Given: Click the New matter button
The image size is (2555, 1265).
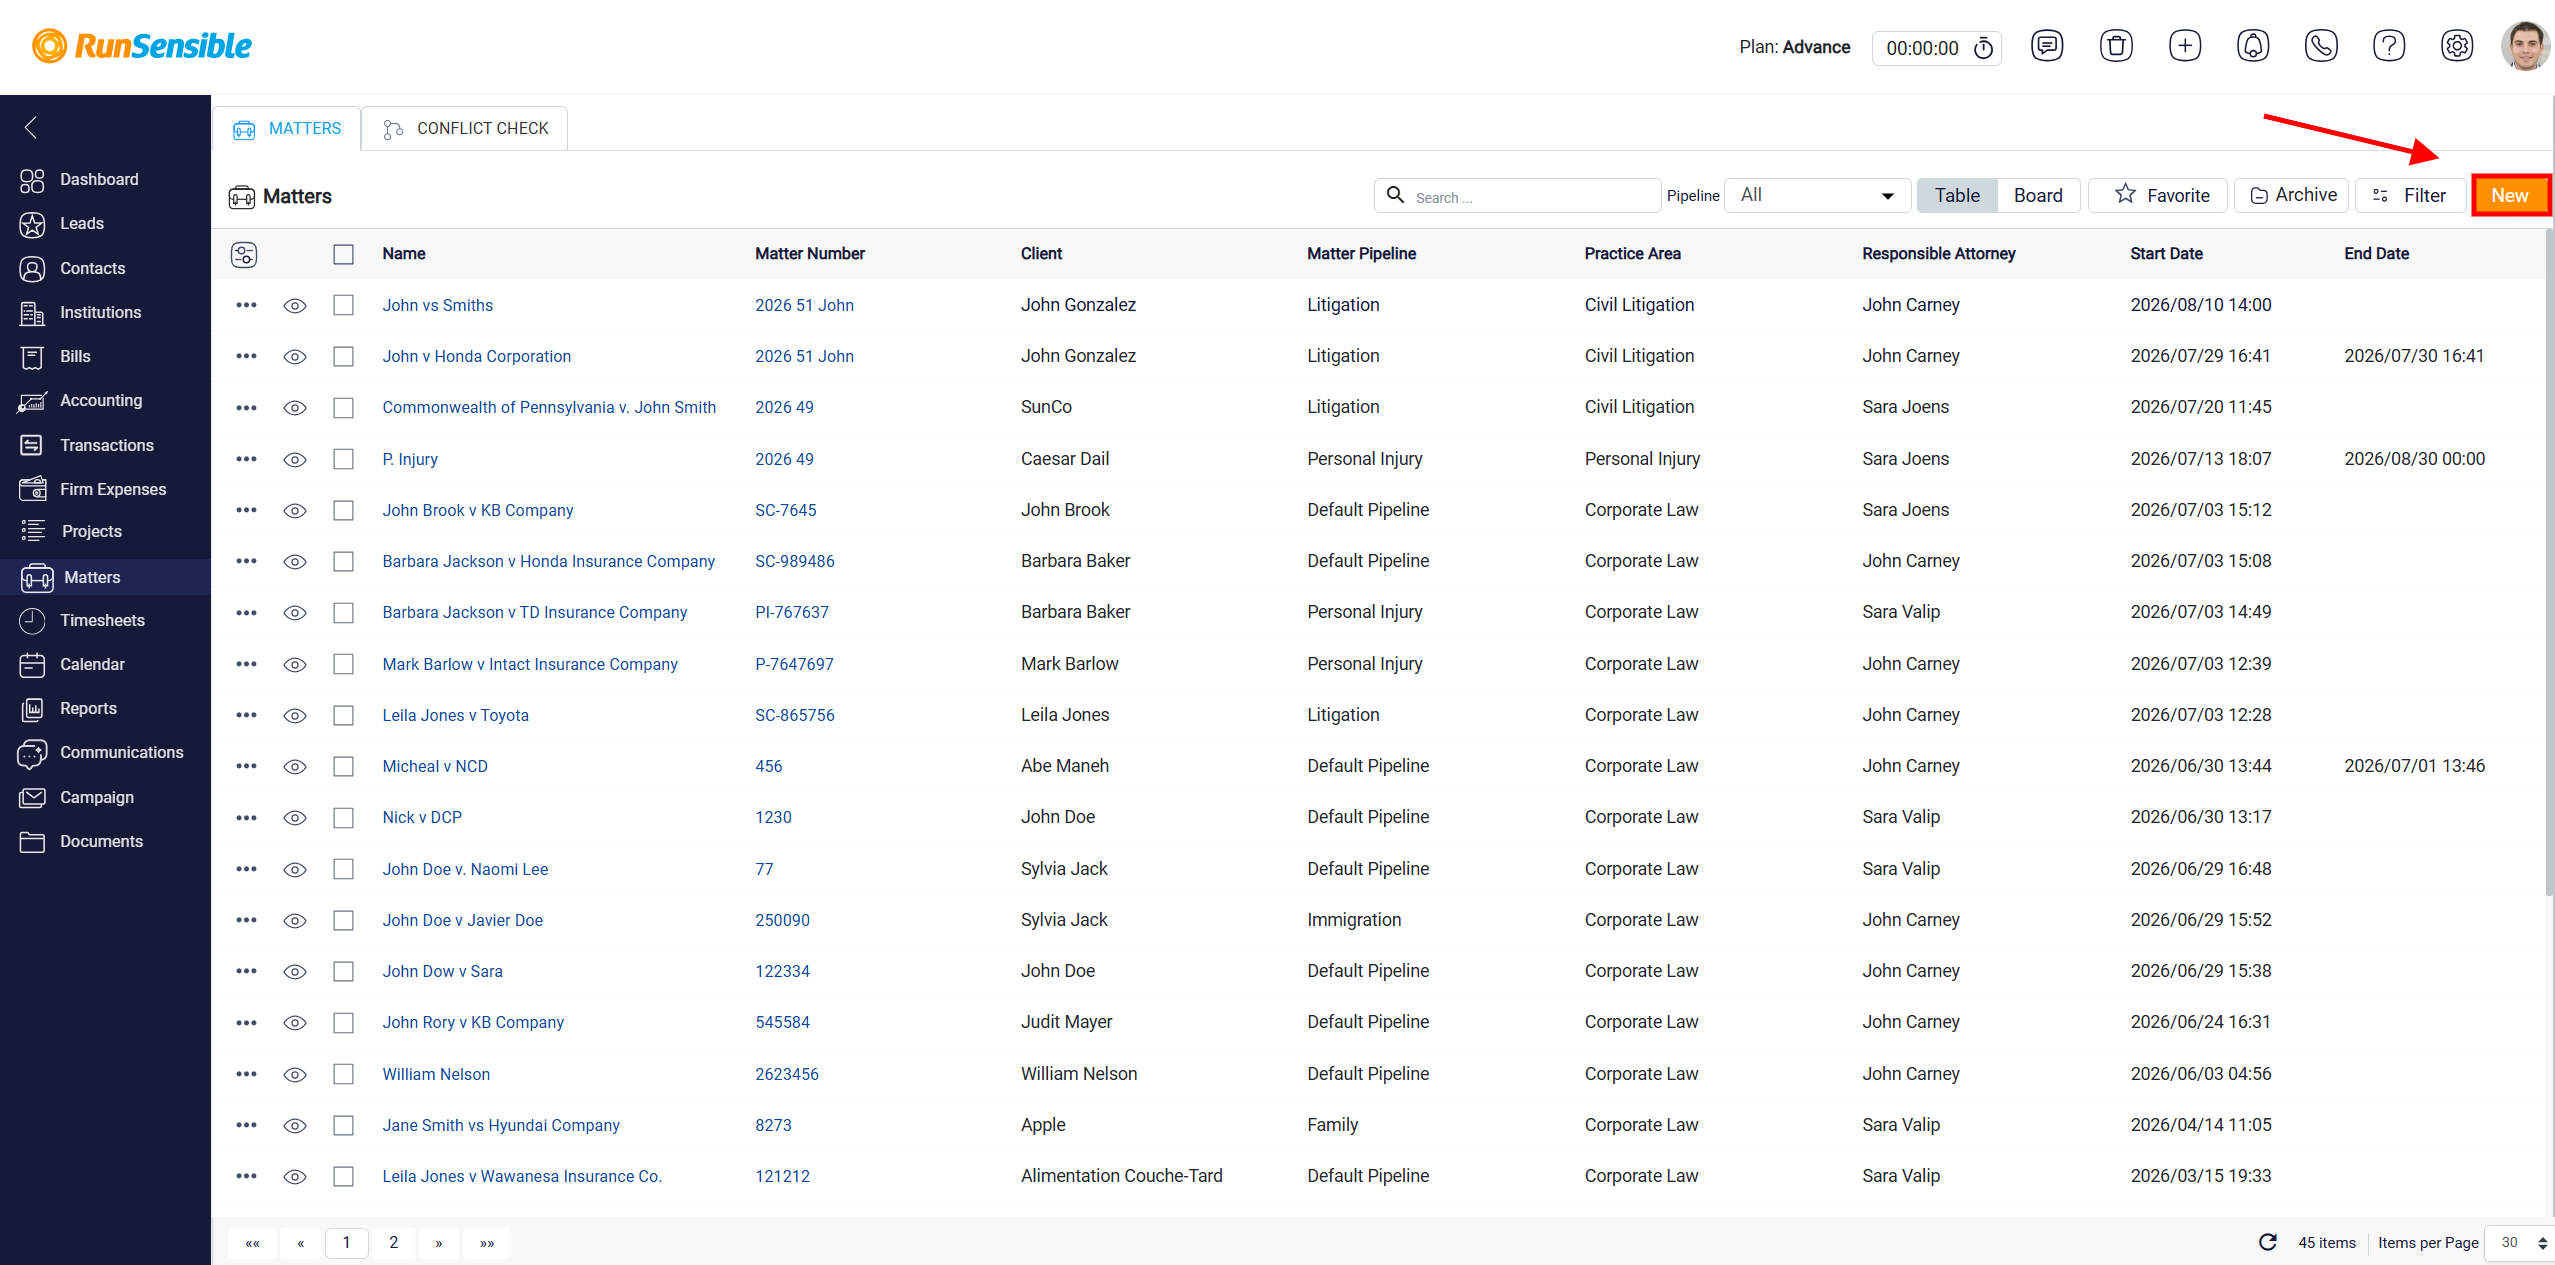Looking at the screenshot, I should [2509, 195].
